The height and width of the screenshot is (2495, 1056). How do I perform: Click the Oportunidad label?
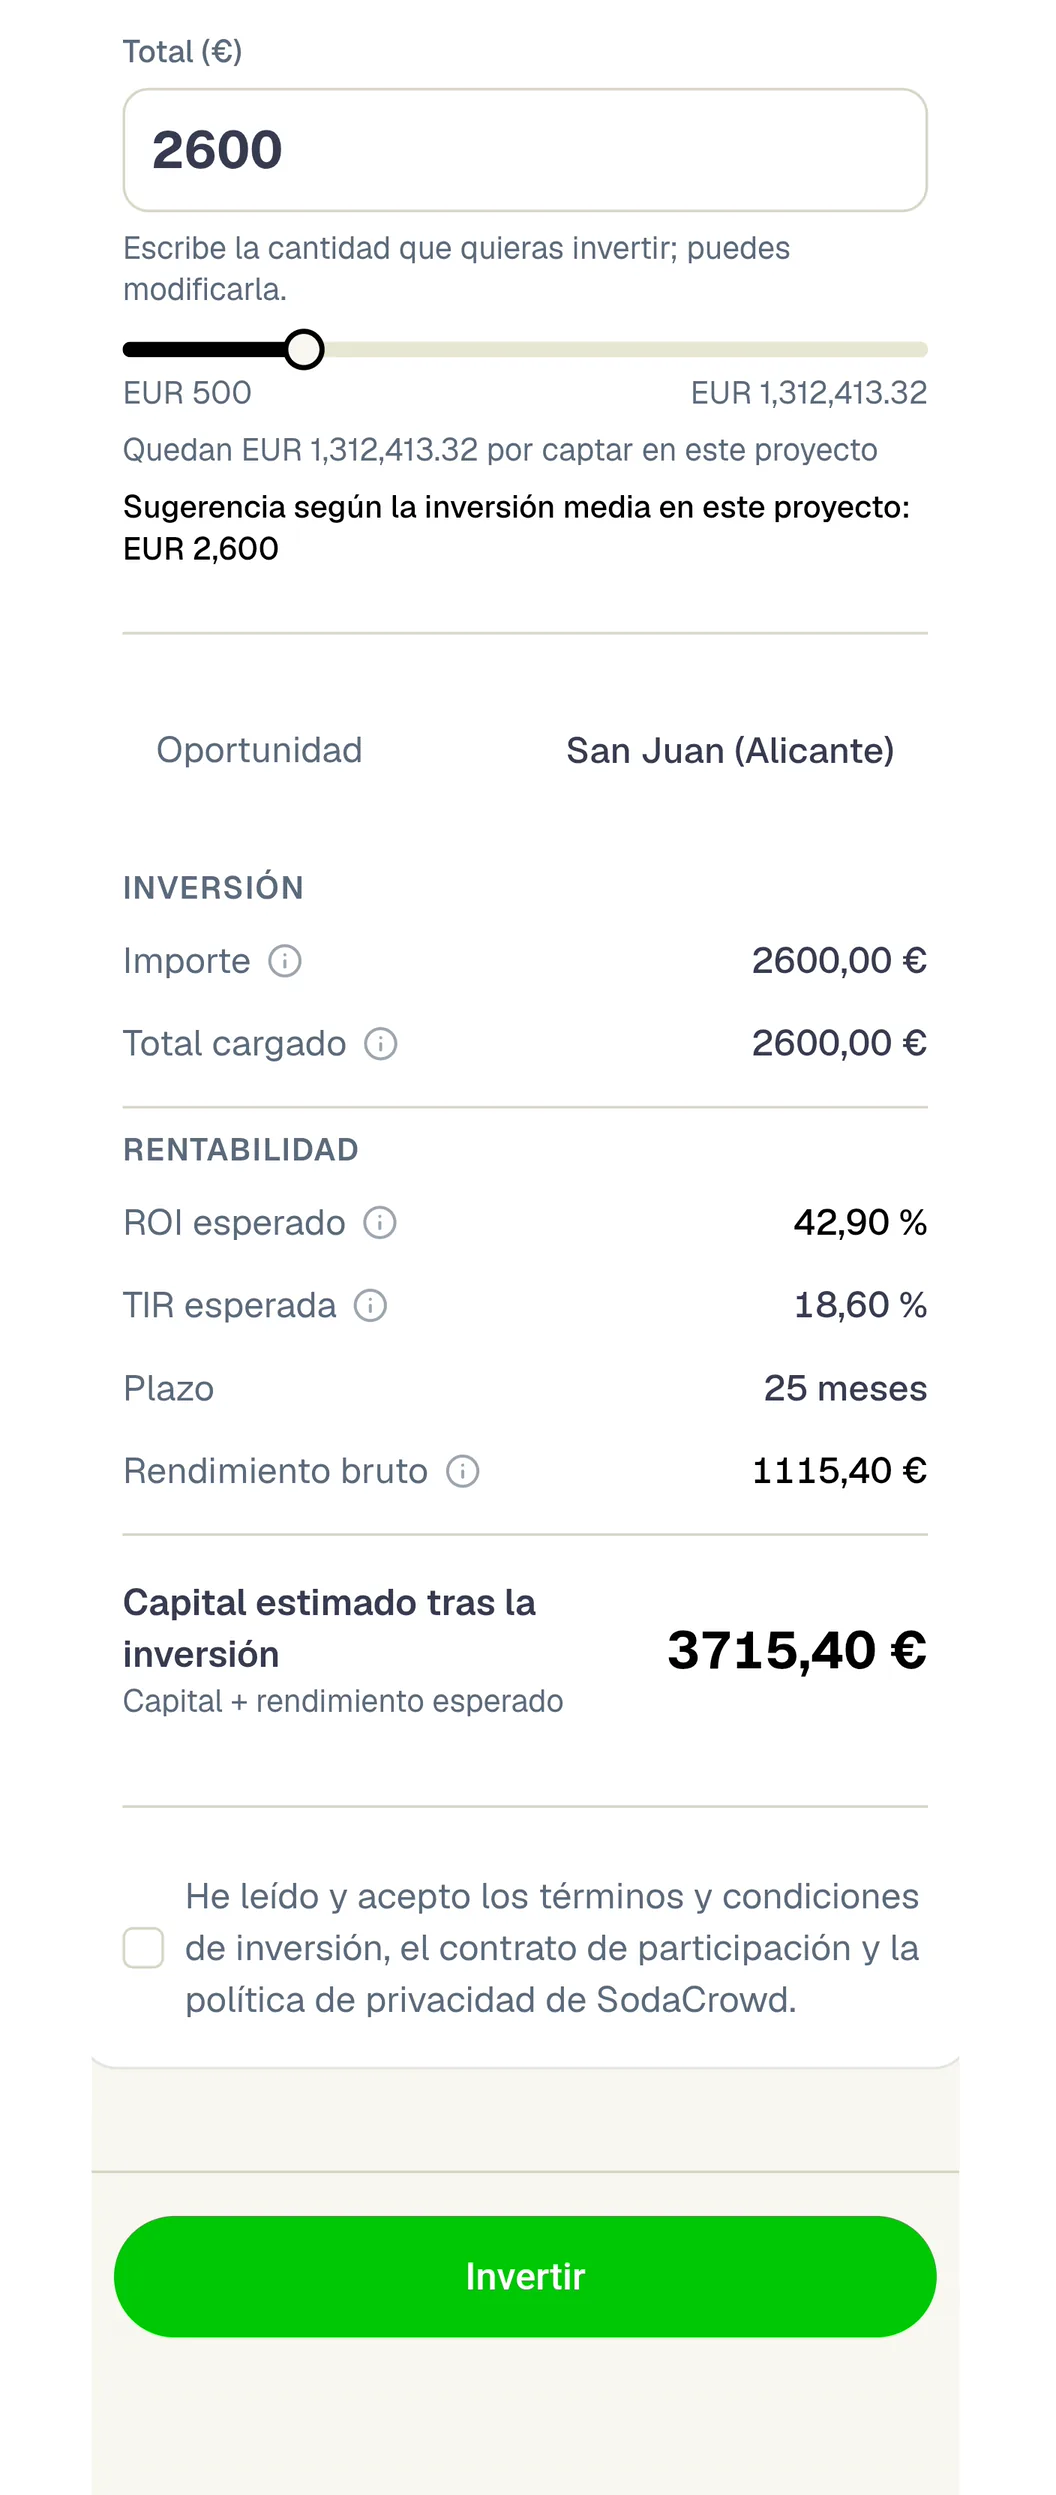[x=259, y=750]
